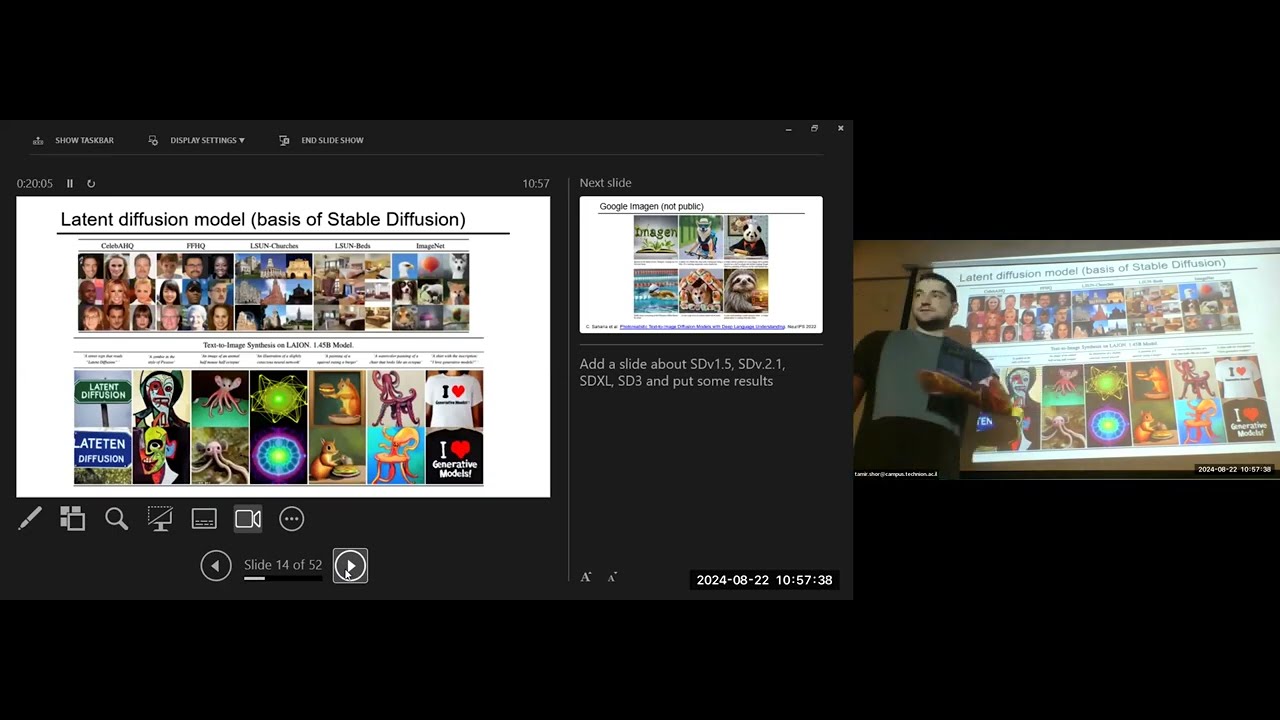Image resolution: width=1280 pixels, height=720 pixels.
Task: Click the 'Slide 14 of 52' counter
Action: (x=283, y=565)
